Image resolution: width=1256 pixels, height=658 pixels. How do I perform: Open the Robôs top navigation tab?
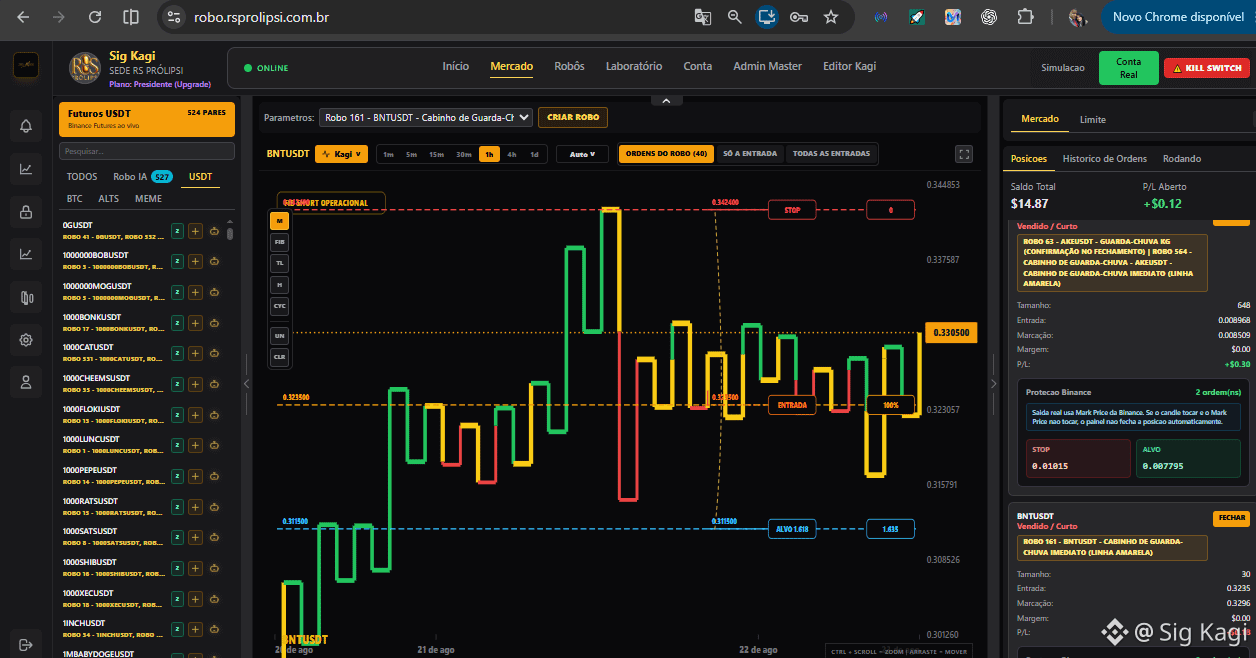click(569, 66)
